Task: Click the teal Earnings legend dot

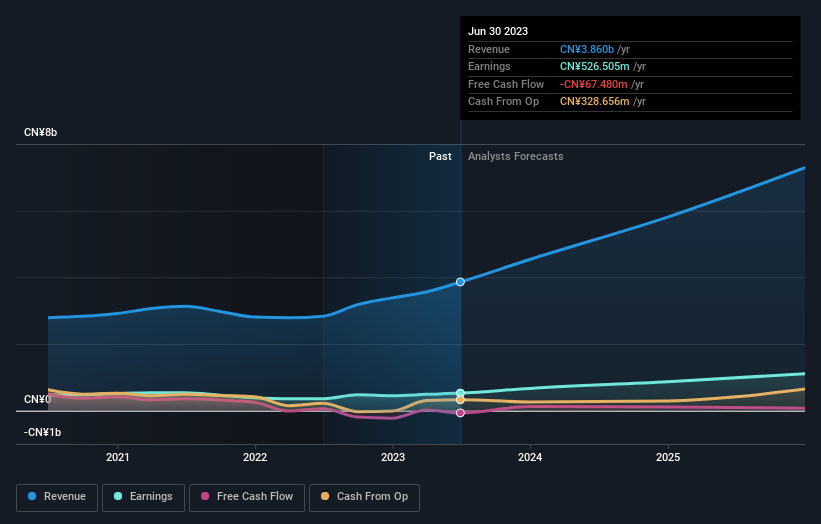Action: (x=118, y=496)
